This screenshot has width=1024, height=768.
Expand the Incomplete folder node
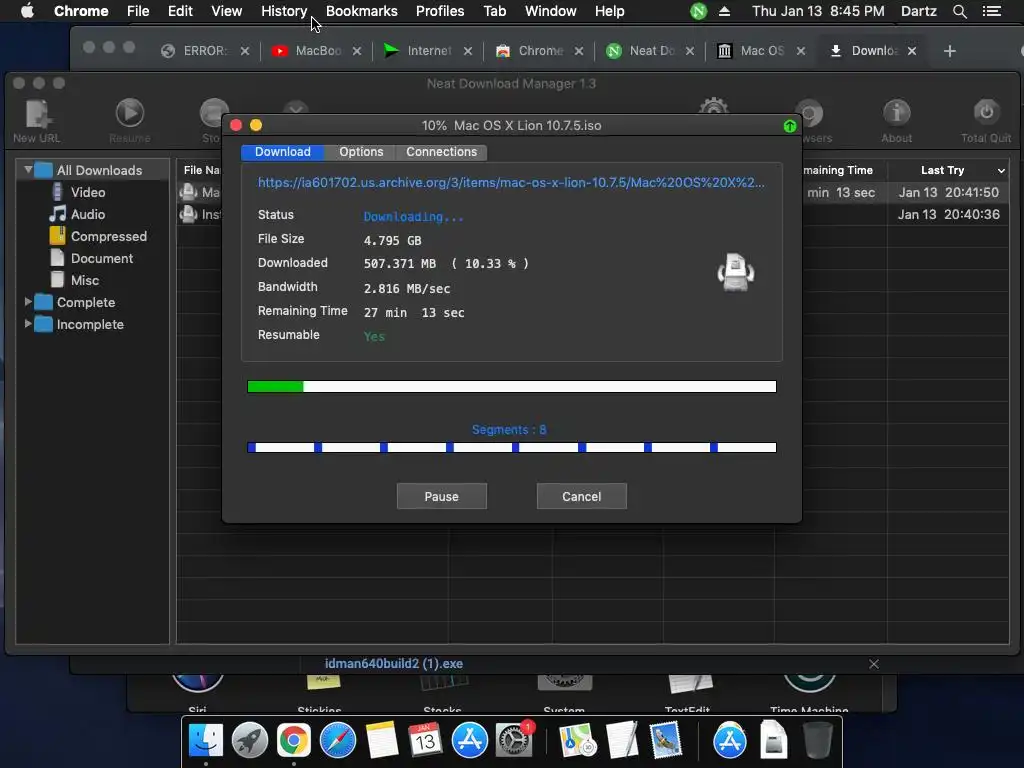(28, 324)
